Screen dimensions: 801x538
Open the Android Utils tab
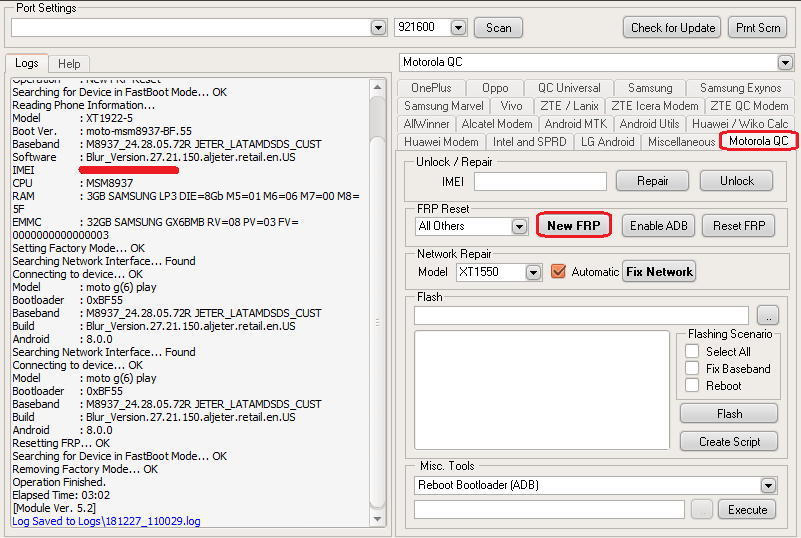pos(649,124)
